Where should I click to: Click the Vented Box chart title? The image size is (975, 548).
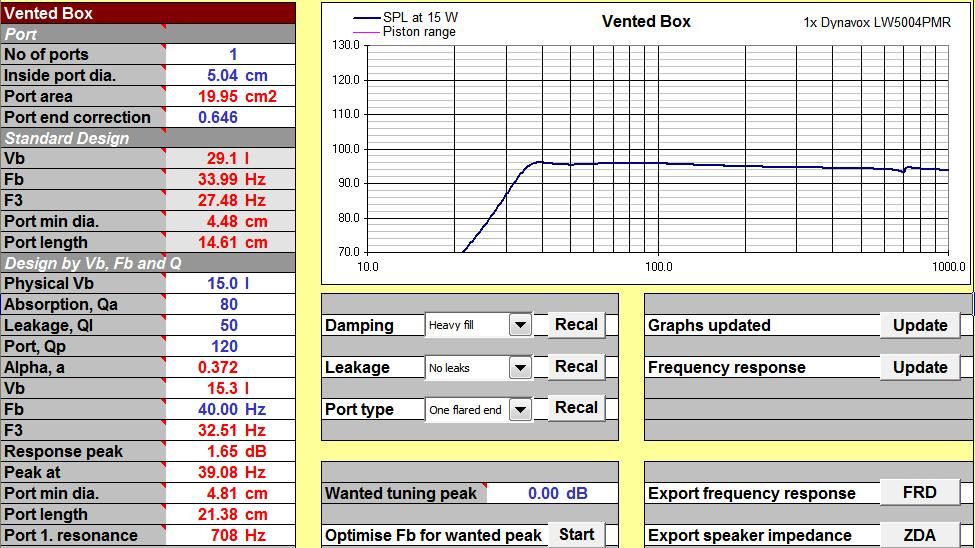coord(646,21)
